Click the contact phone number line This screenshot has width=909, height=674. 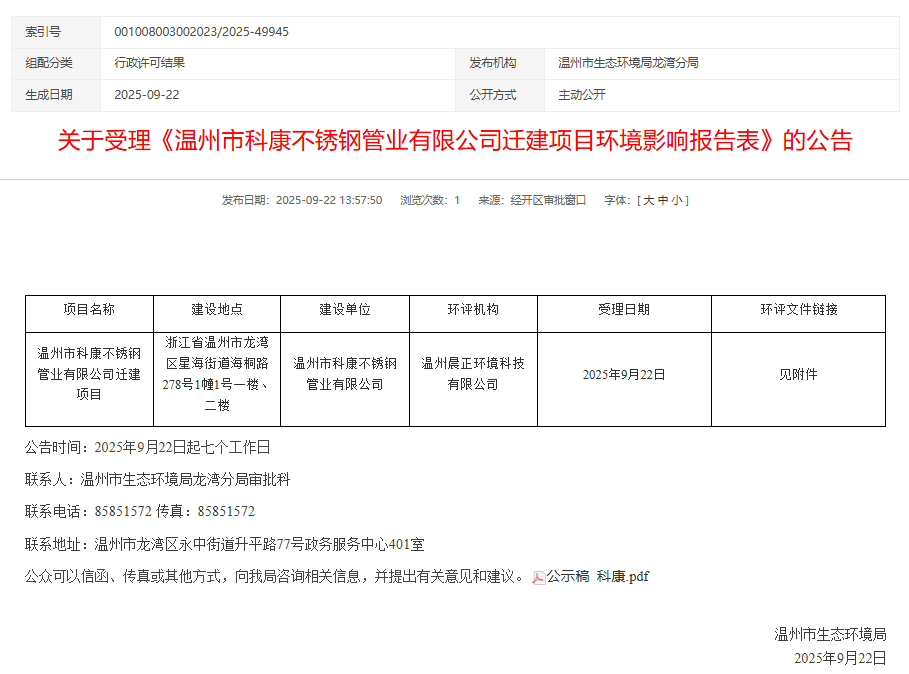coord(140,512)
